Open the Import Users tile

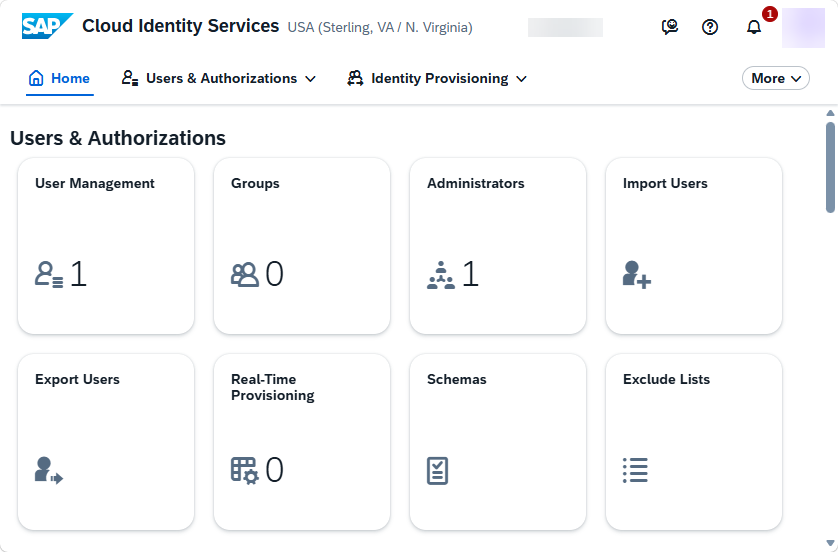tap(694, 246)
